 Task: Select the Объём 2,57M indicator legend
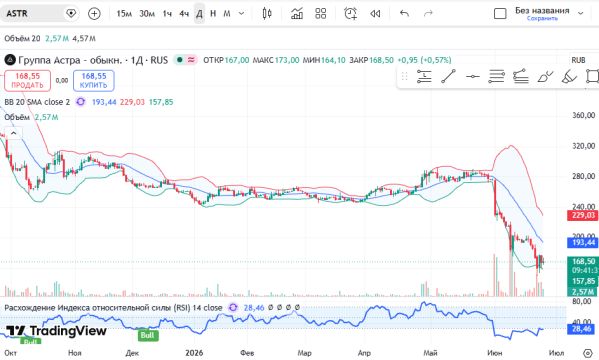click(31, 117)
